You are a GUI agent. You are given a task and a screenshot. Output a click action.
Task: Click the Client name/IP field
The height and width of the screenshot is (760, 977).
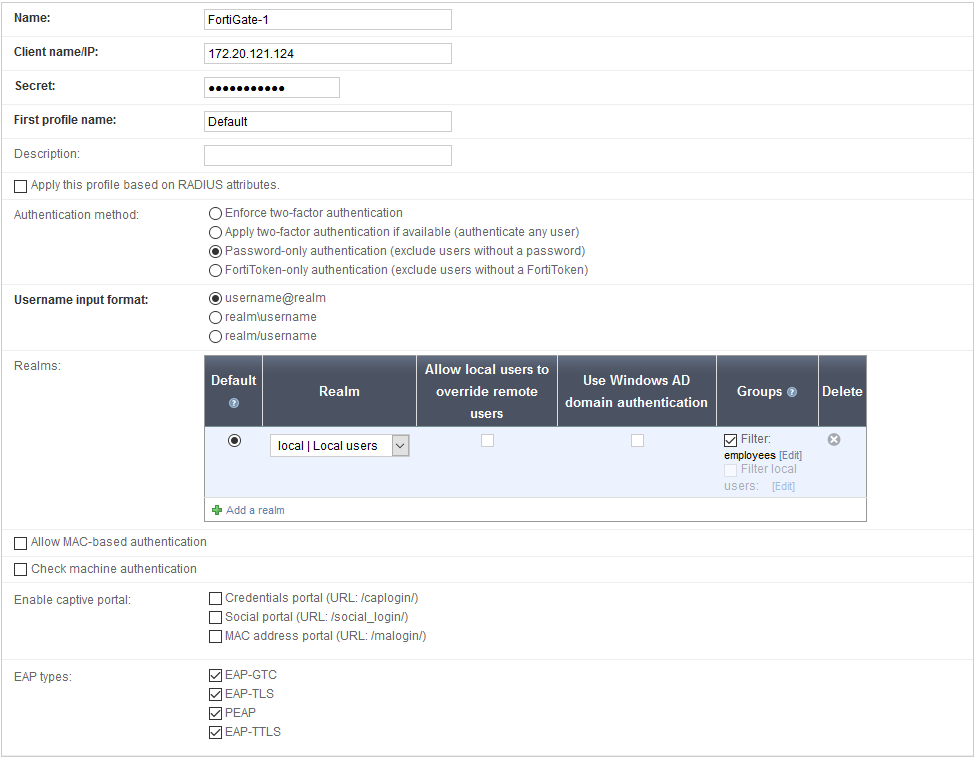[328, 54]
